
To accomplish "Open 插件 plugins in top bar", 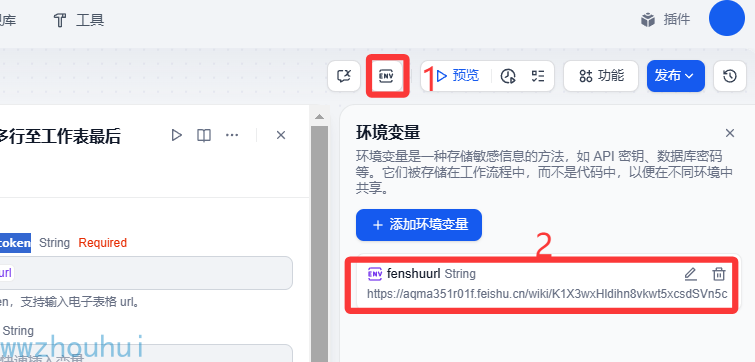I will pyautogui.click(x=666, y=20).
